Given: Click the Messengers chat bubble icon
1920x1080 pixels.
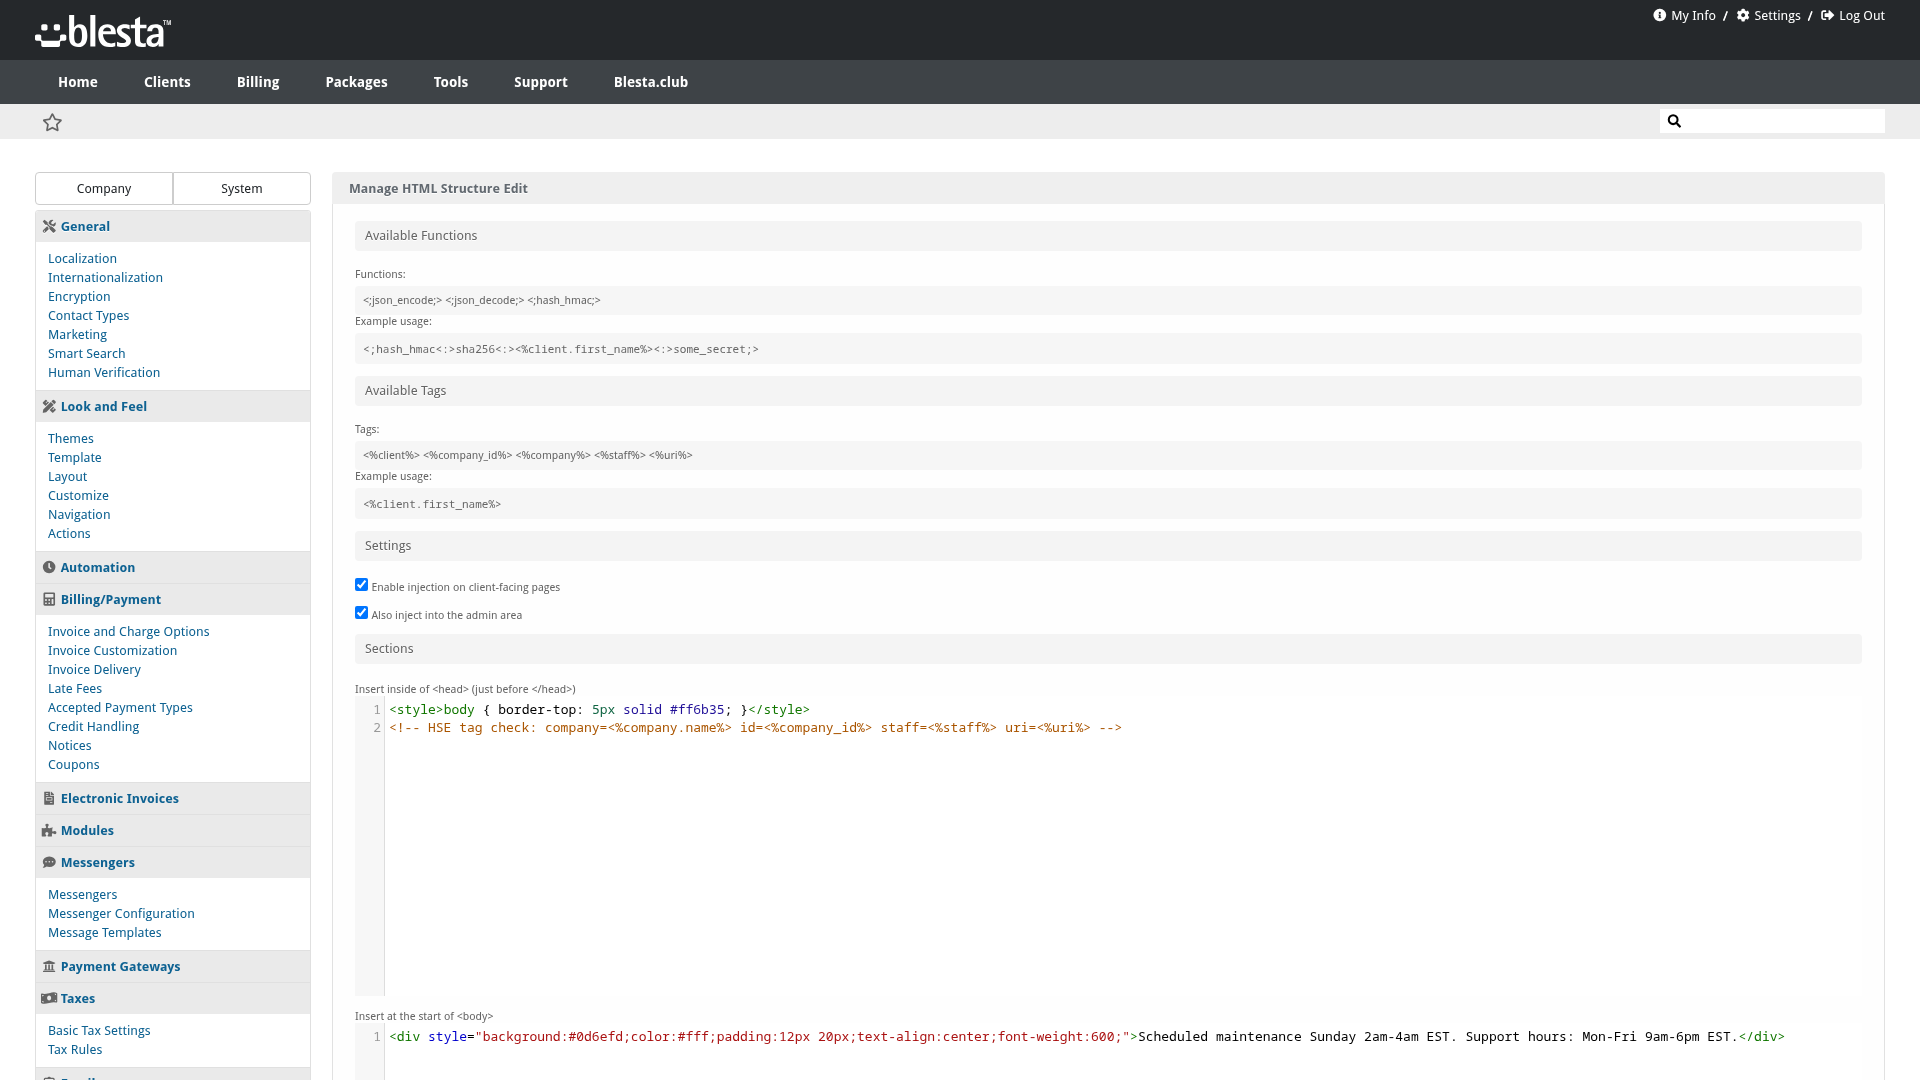Looking at the screenshot, I should pos(49,862).
